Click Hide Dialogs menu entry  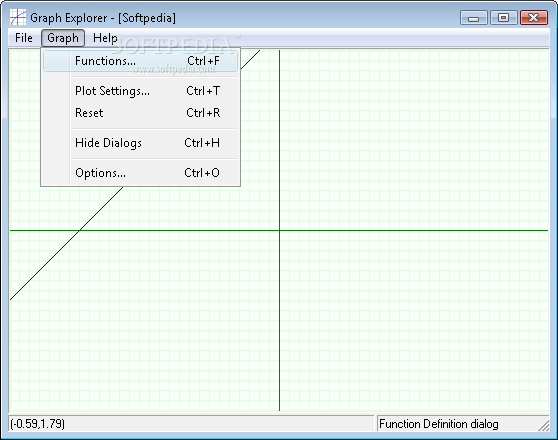pyautogui.click(x=141, y=143)
